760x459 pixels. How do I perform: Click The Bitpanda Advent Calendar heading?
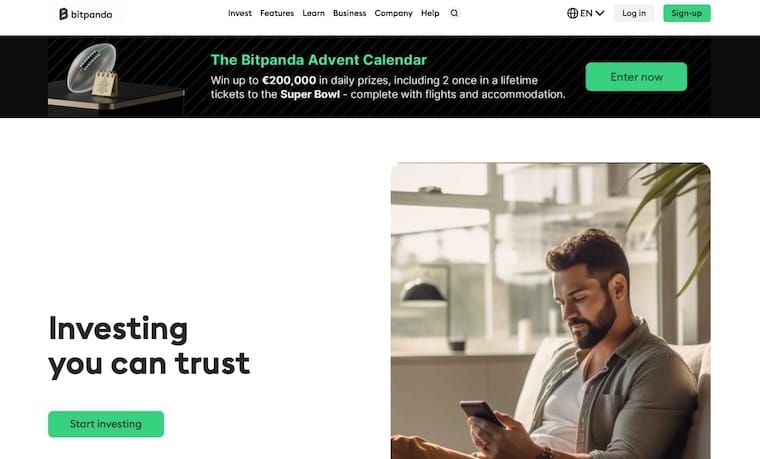click(x=318, y=60)
